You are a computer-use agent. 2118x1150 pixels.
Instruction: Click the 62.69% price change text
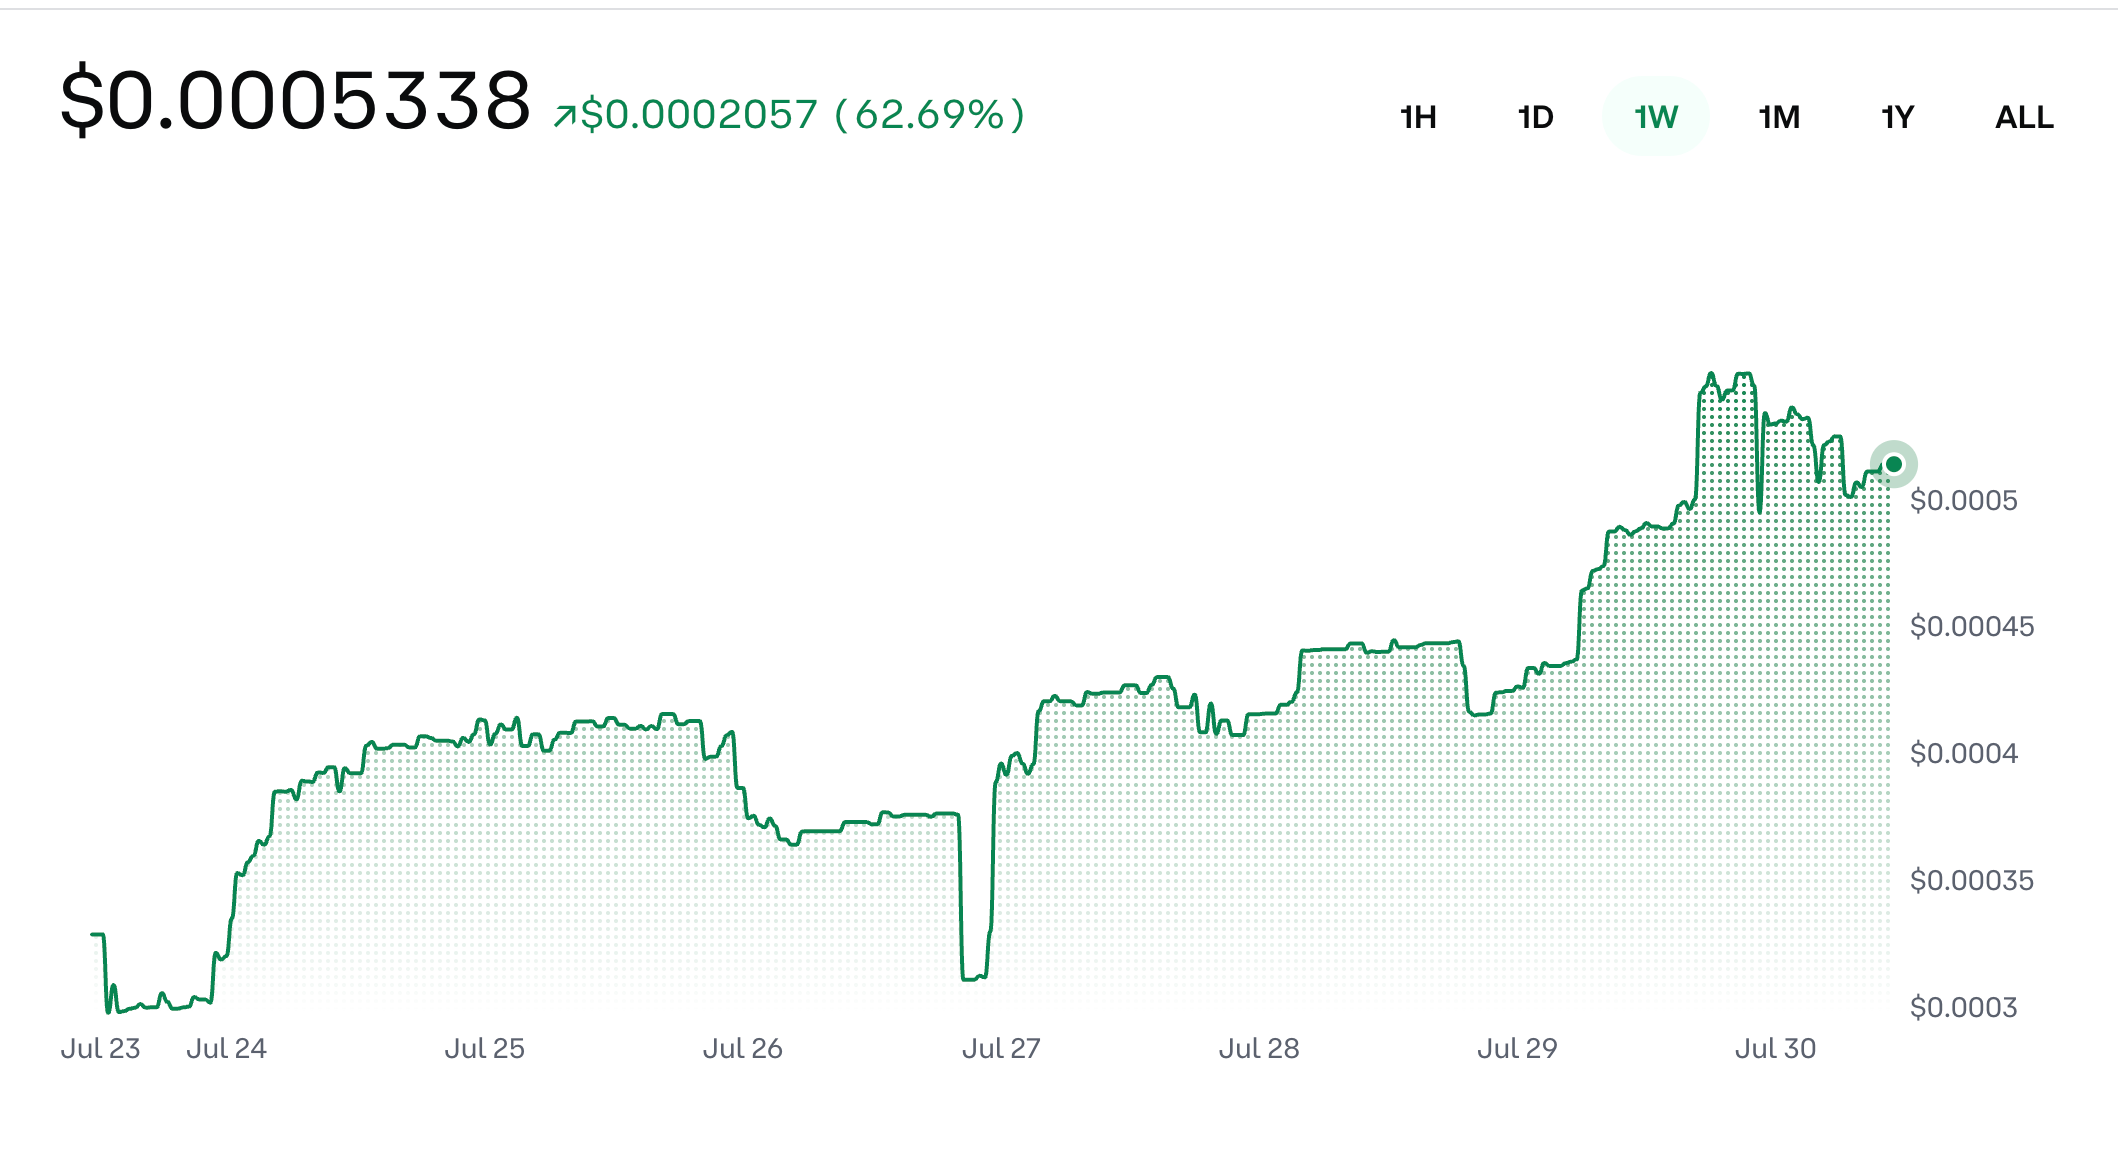pyautogui.click(x=930, y=115)
